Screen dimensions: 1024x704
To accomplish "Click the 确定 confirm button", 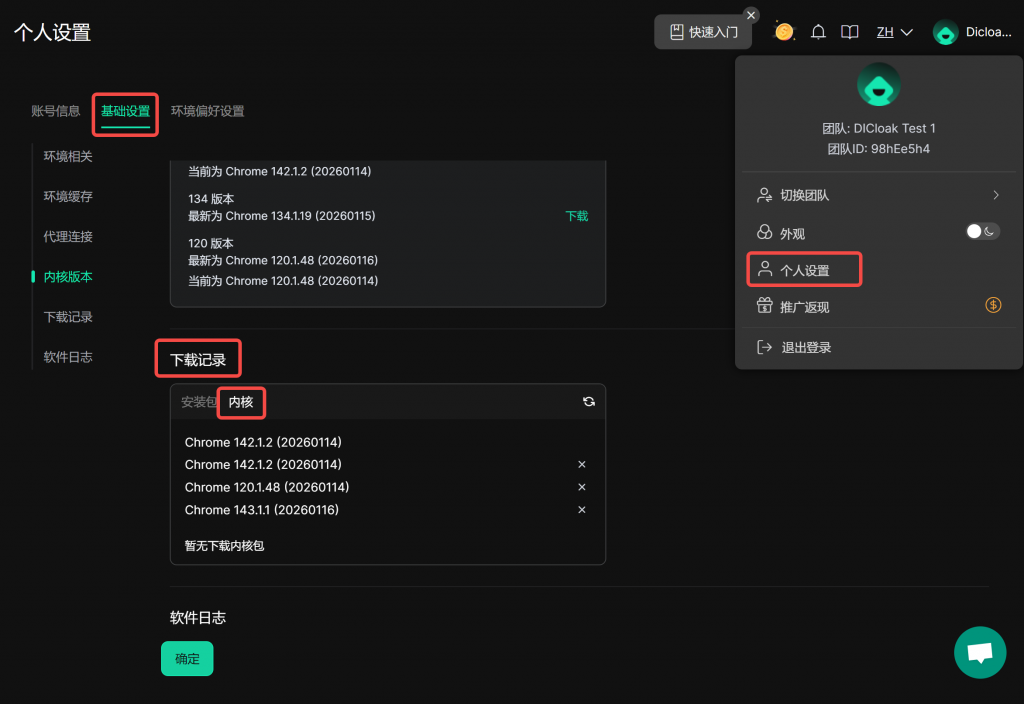I will pos(187,659).
